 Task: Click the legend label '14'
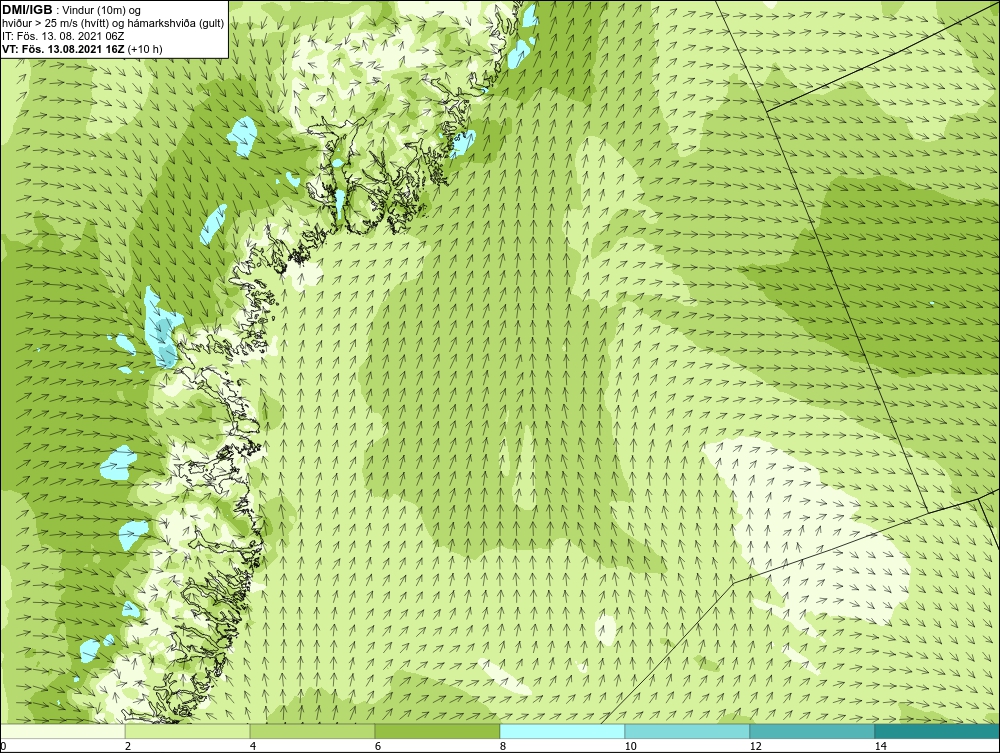(881, 746)
